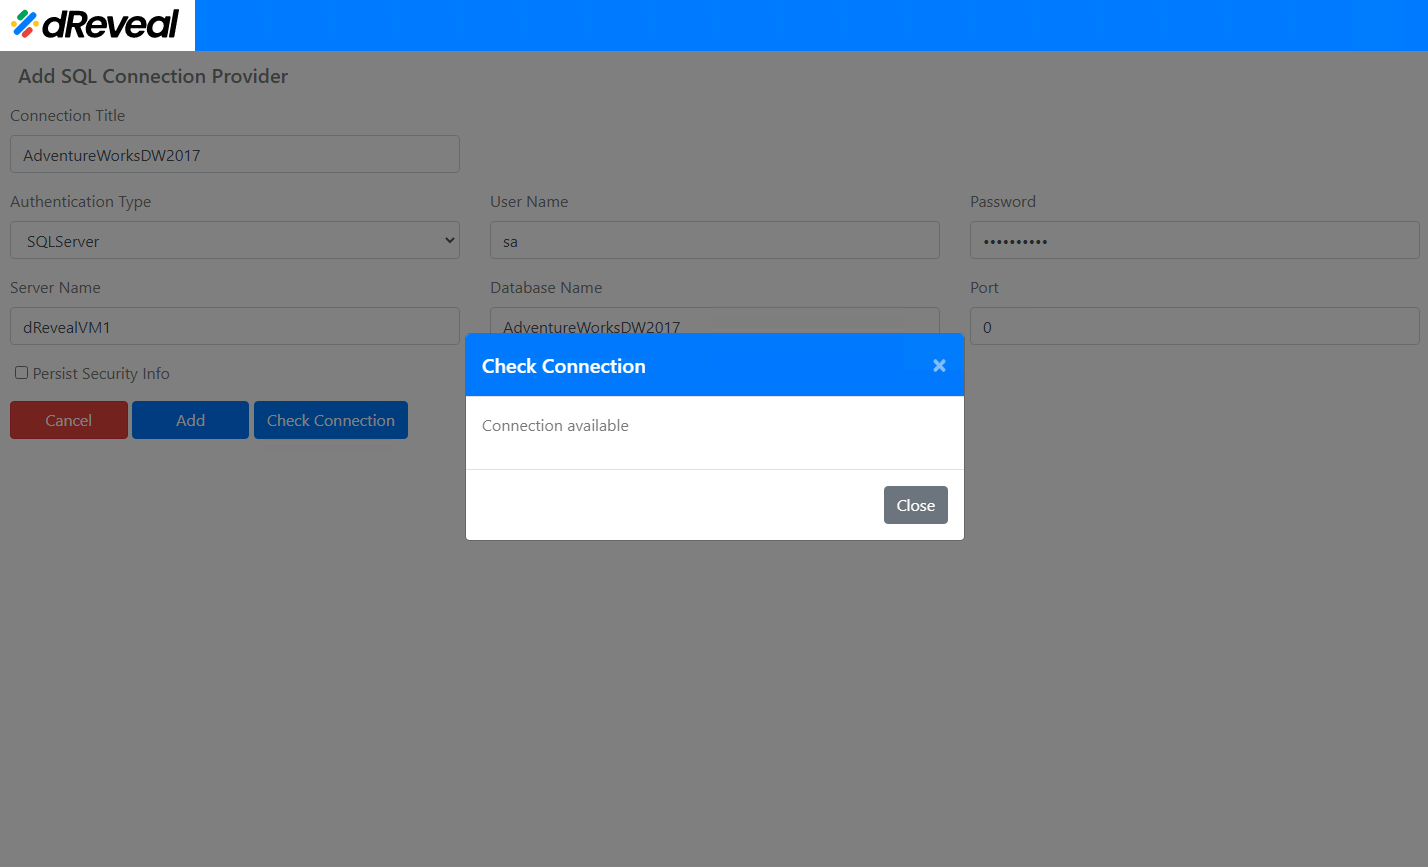Click the close X icon on Check Connection dialog
Image resolution: width=1428 pixels, height=867 pixels.
coord(938,365)
